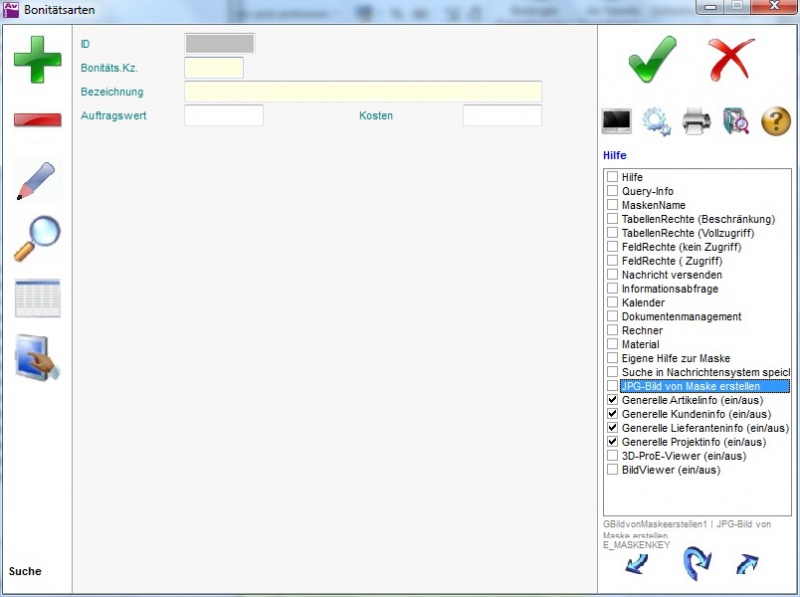Click the yellow question mark help icon
Viewport: 800px width, 597px height.
776,122
